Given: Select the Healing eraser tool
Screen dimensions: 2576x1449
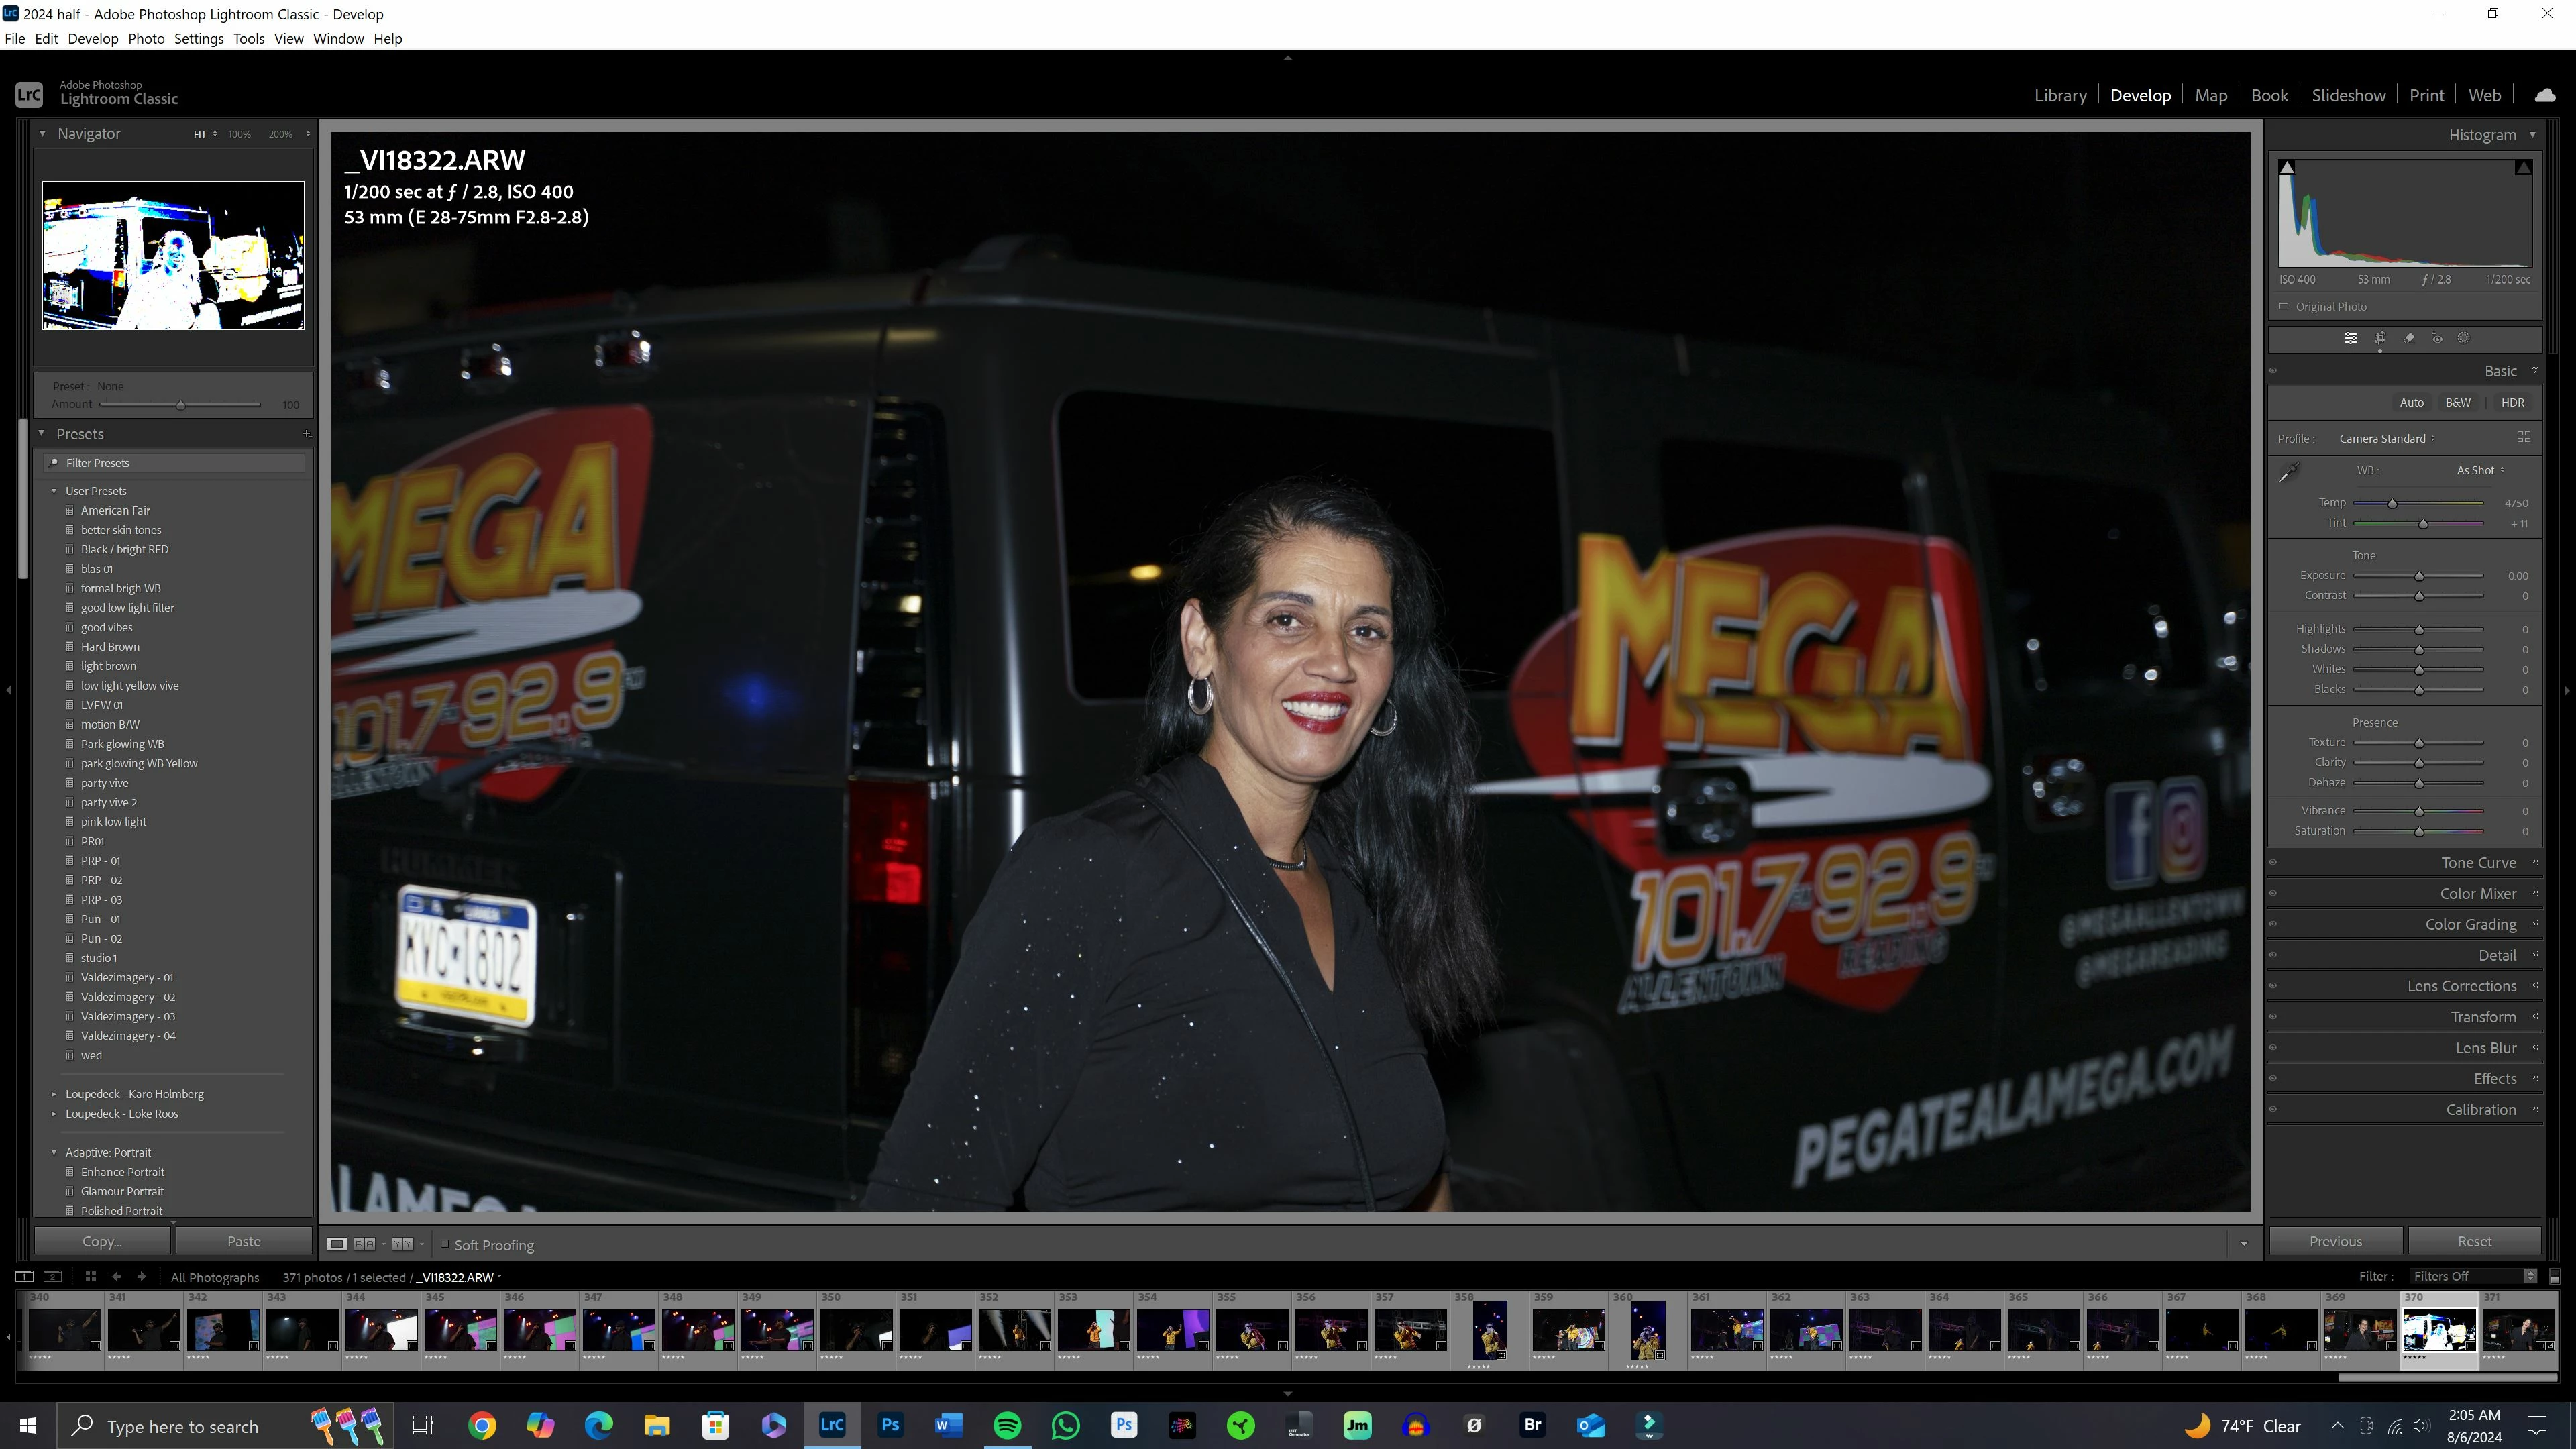Looking at the screenshot, I should [2409, 338].
